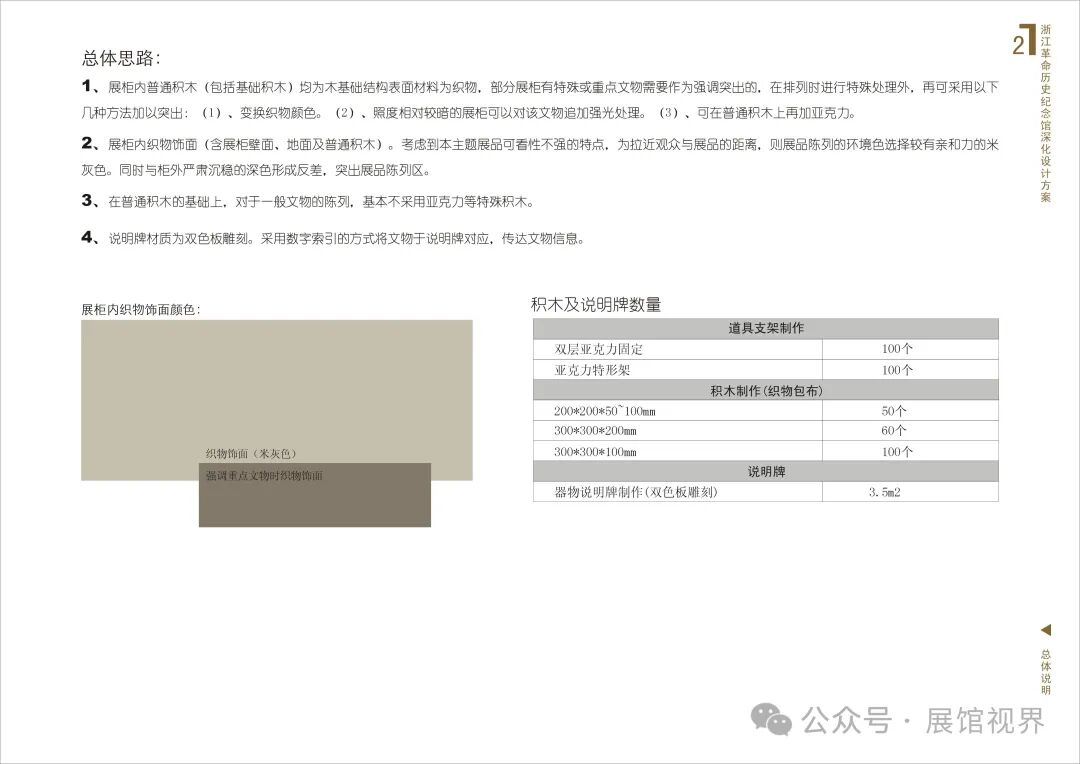The height and width of the screenshot is (764, 1080).
Task: Click the 双层亚克力固定 table cell
Action: (599, 349)
